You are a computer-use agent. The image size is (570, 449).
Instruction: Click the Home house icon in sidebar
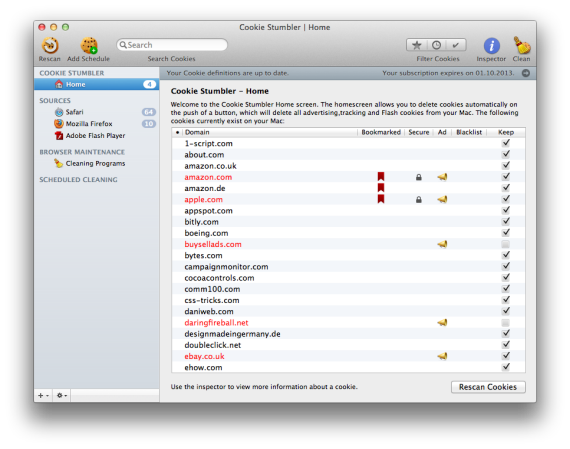pos(59,84)
